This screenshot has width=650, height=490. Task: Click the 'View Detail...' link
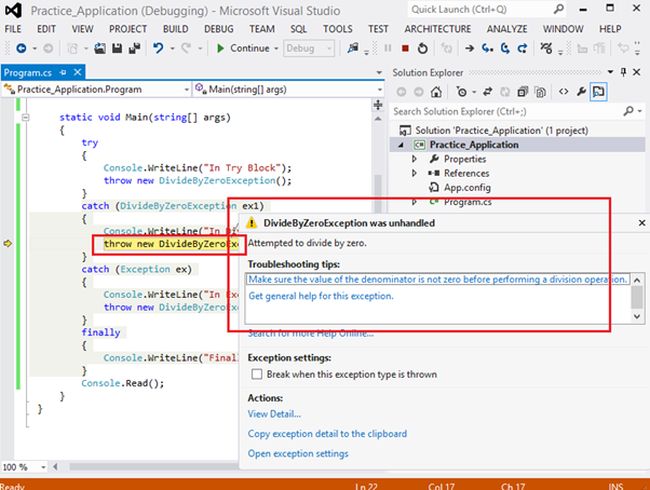click(274, 414)
